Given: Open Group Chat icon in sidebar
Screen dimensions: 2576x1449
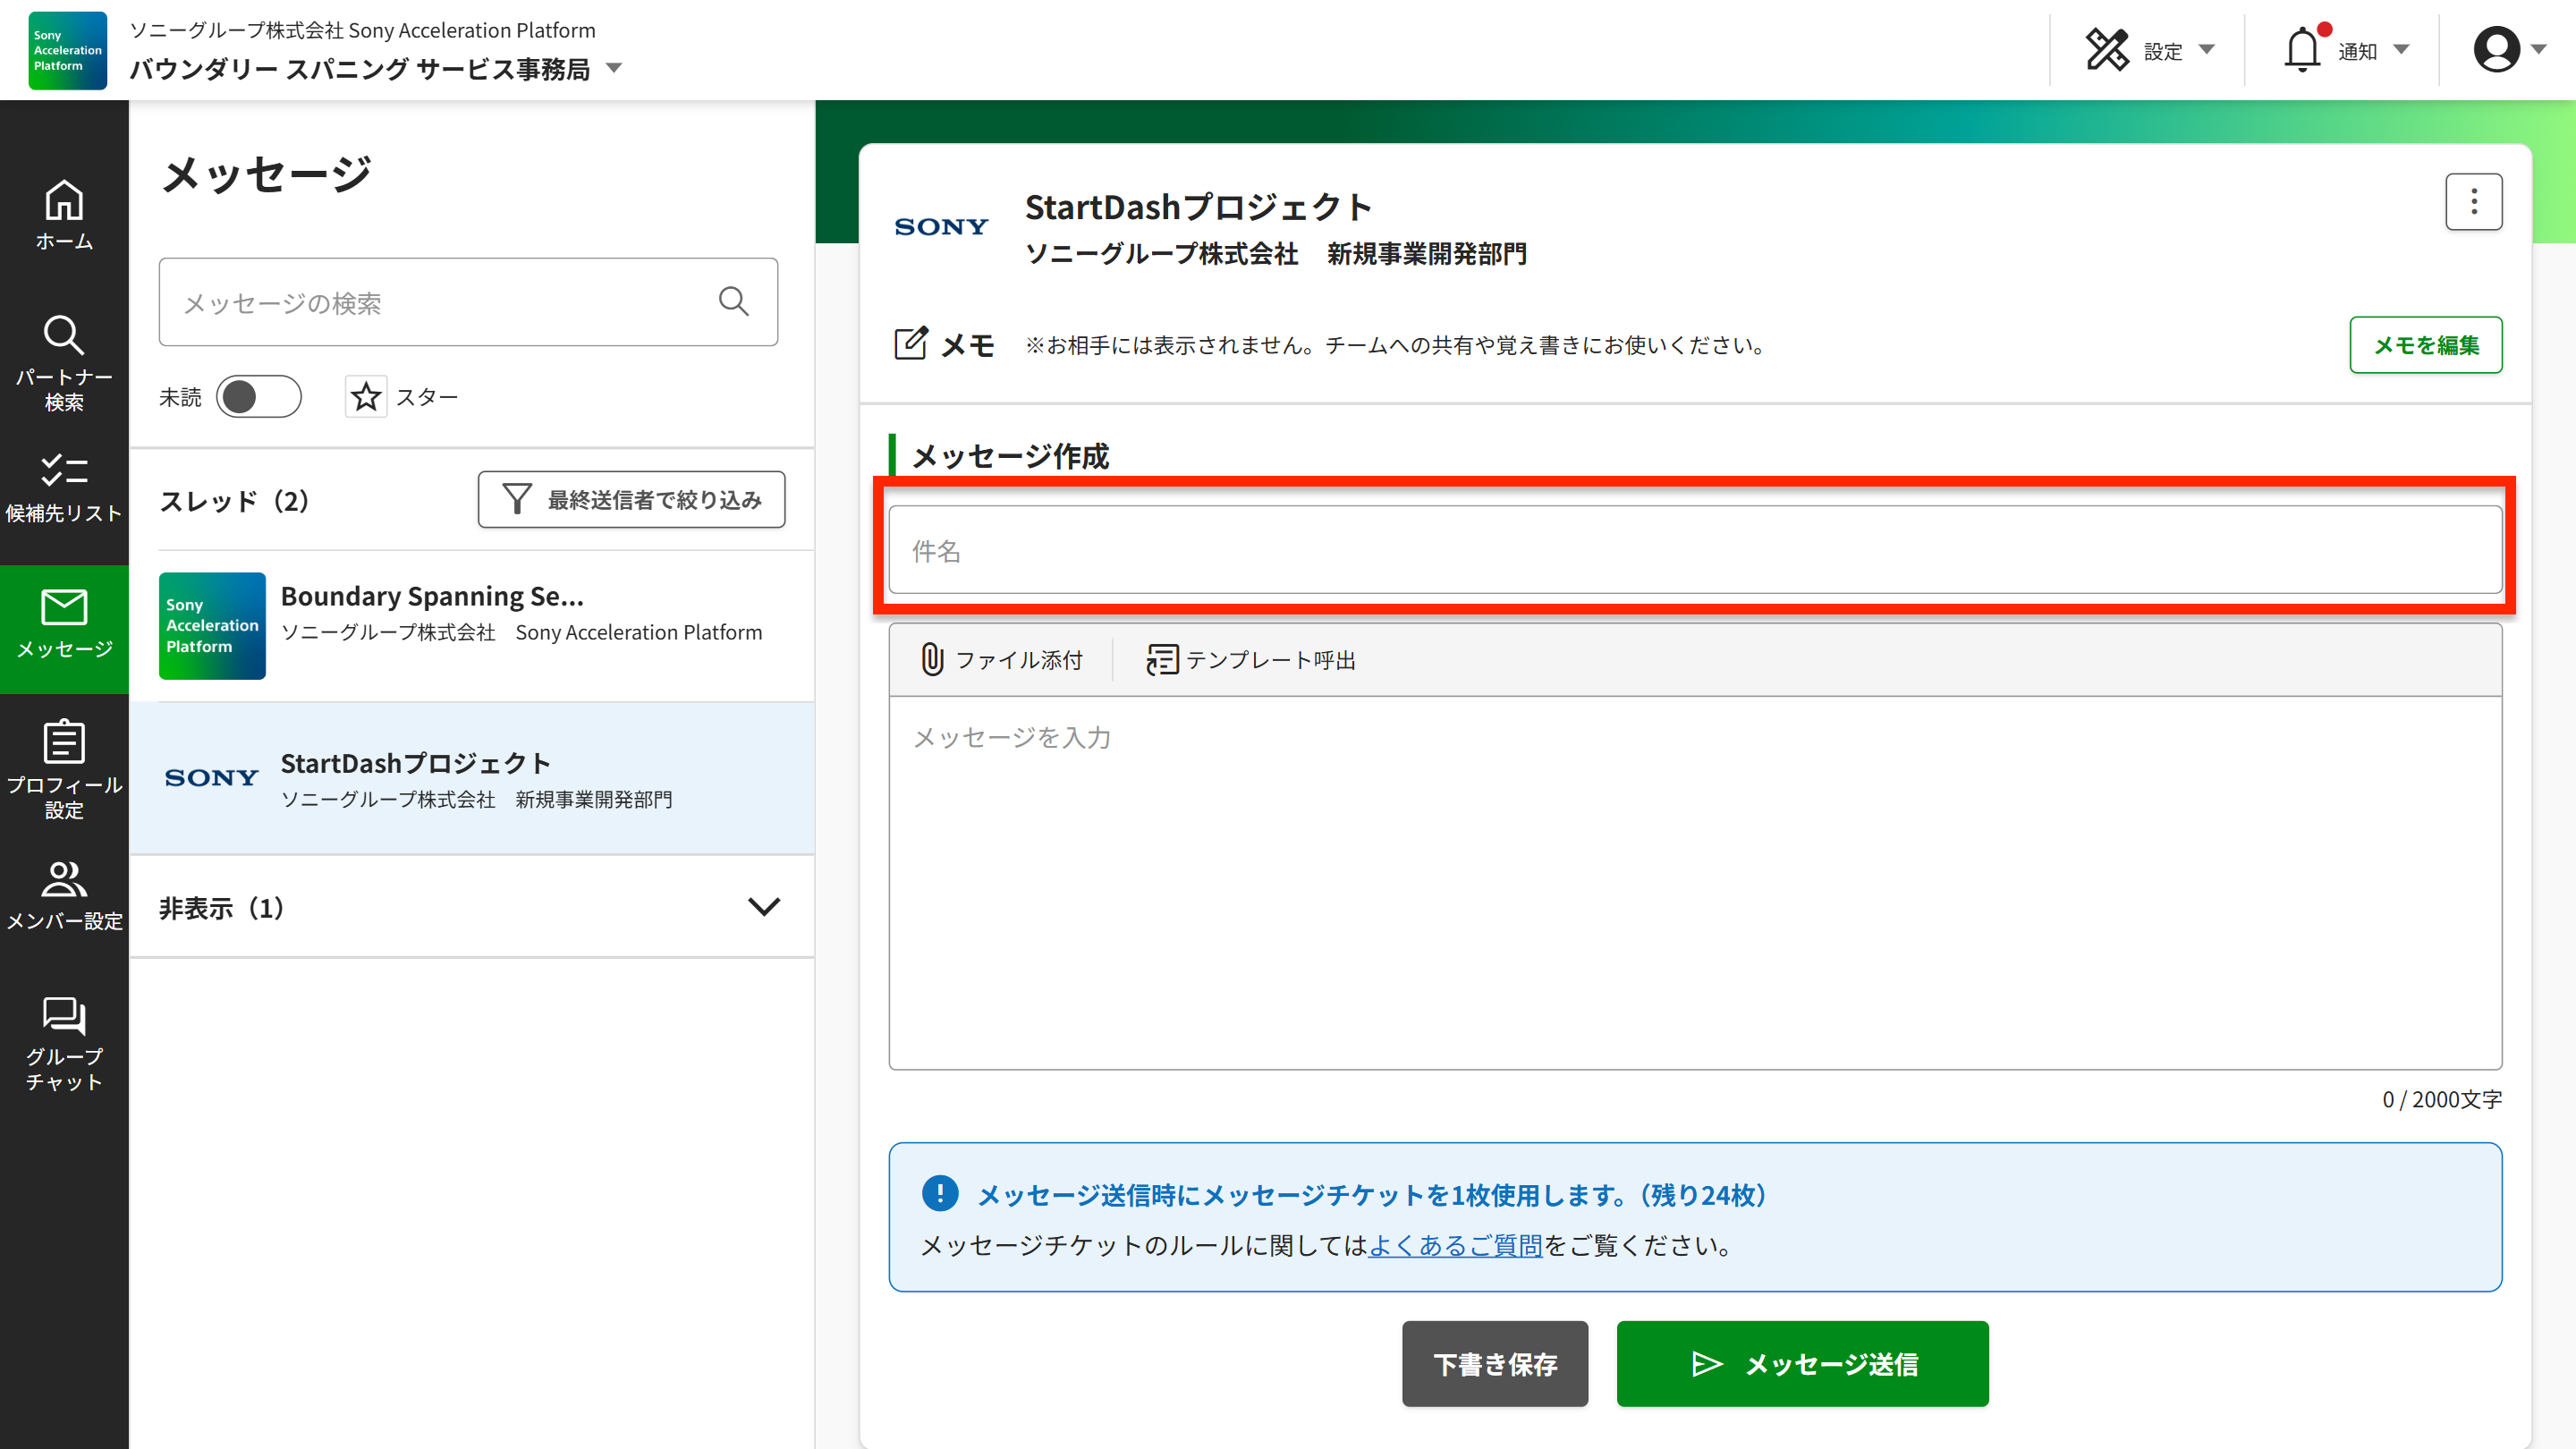Looking at the screenshot, I should (64, 1016).
